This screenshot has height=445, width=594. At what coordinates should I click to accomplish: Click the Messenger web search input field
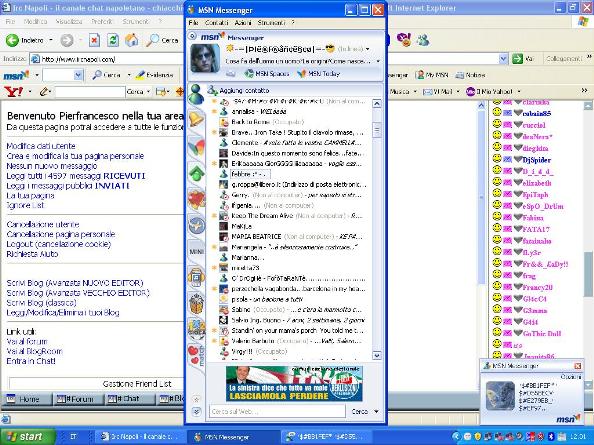point(277,411)
